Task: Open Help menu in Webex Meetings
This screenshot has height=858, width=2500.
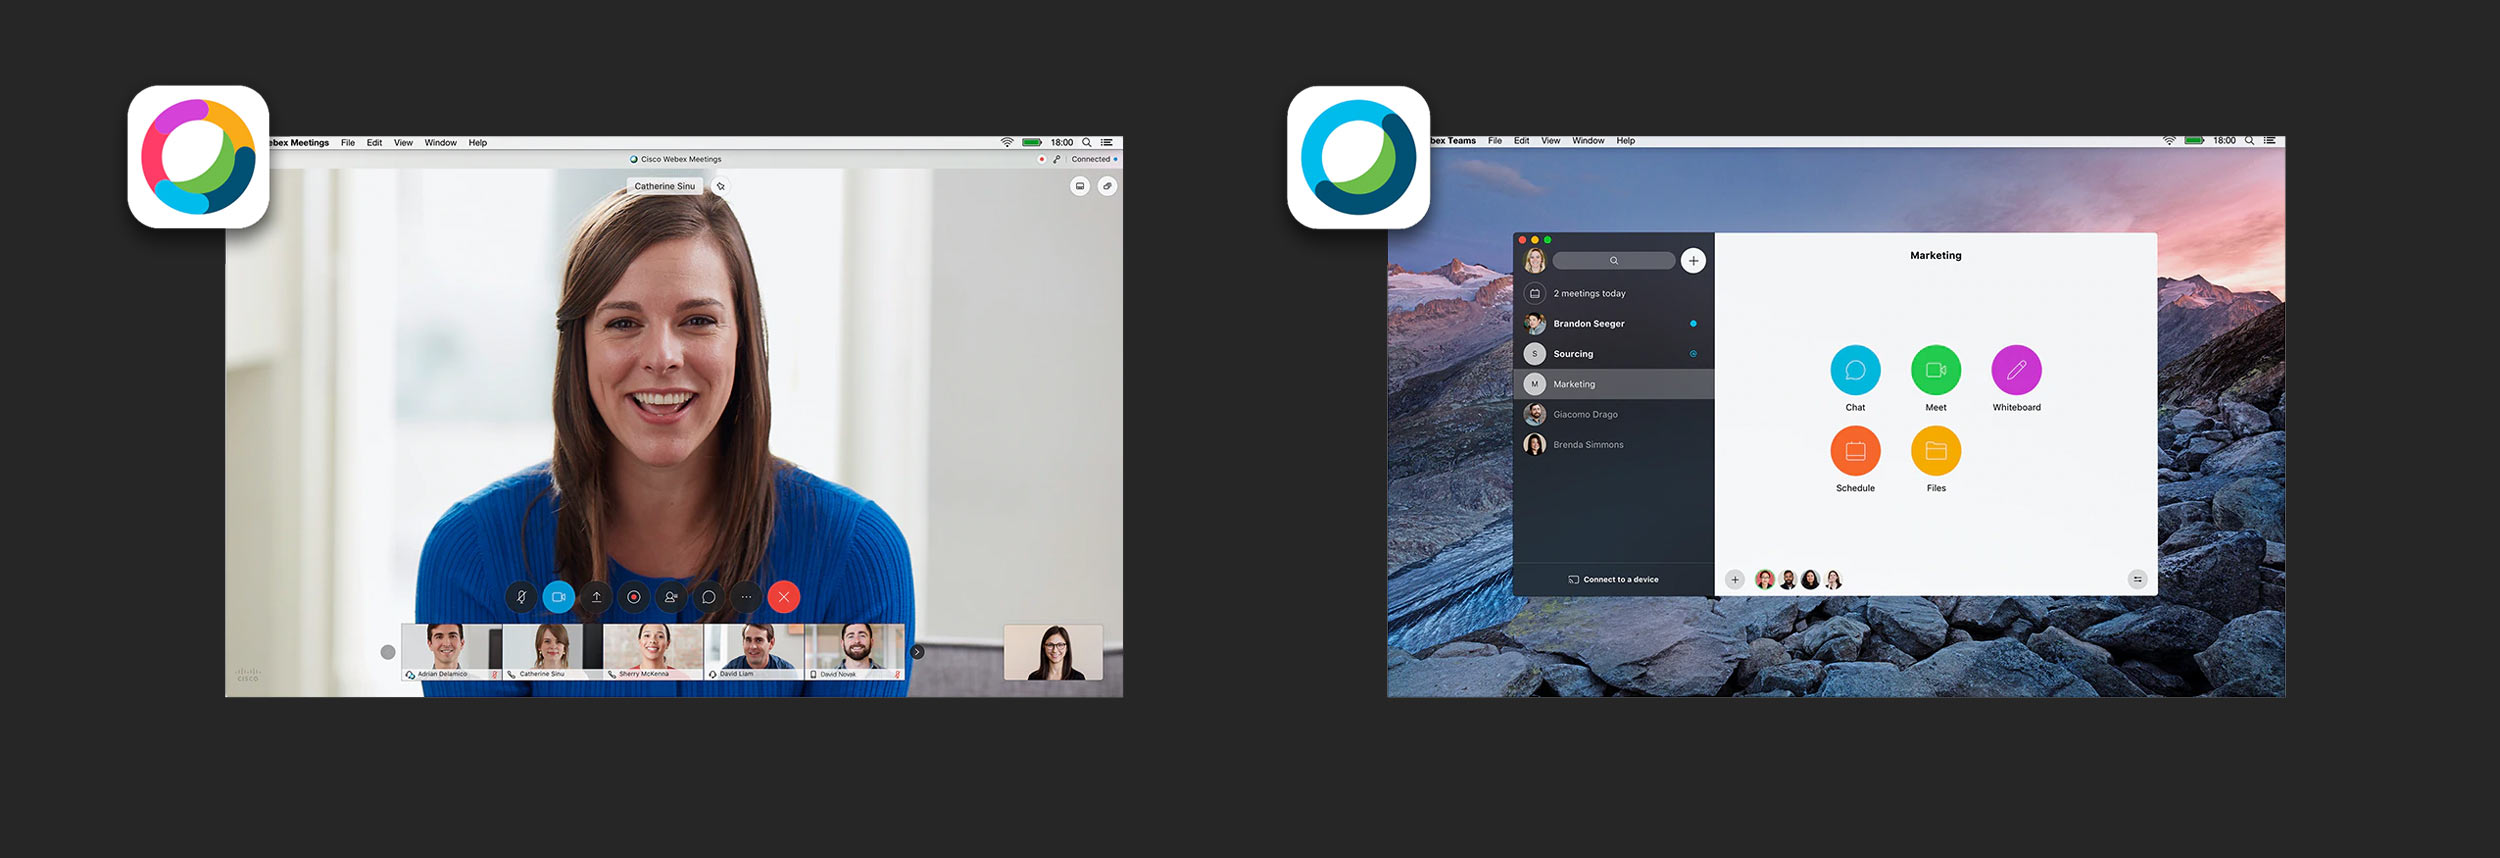Action: coord(478,143)
